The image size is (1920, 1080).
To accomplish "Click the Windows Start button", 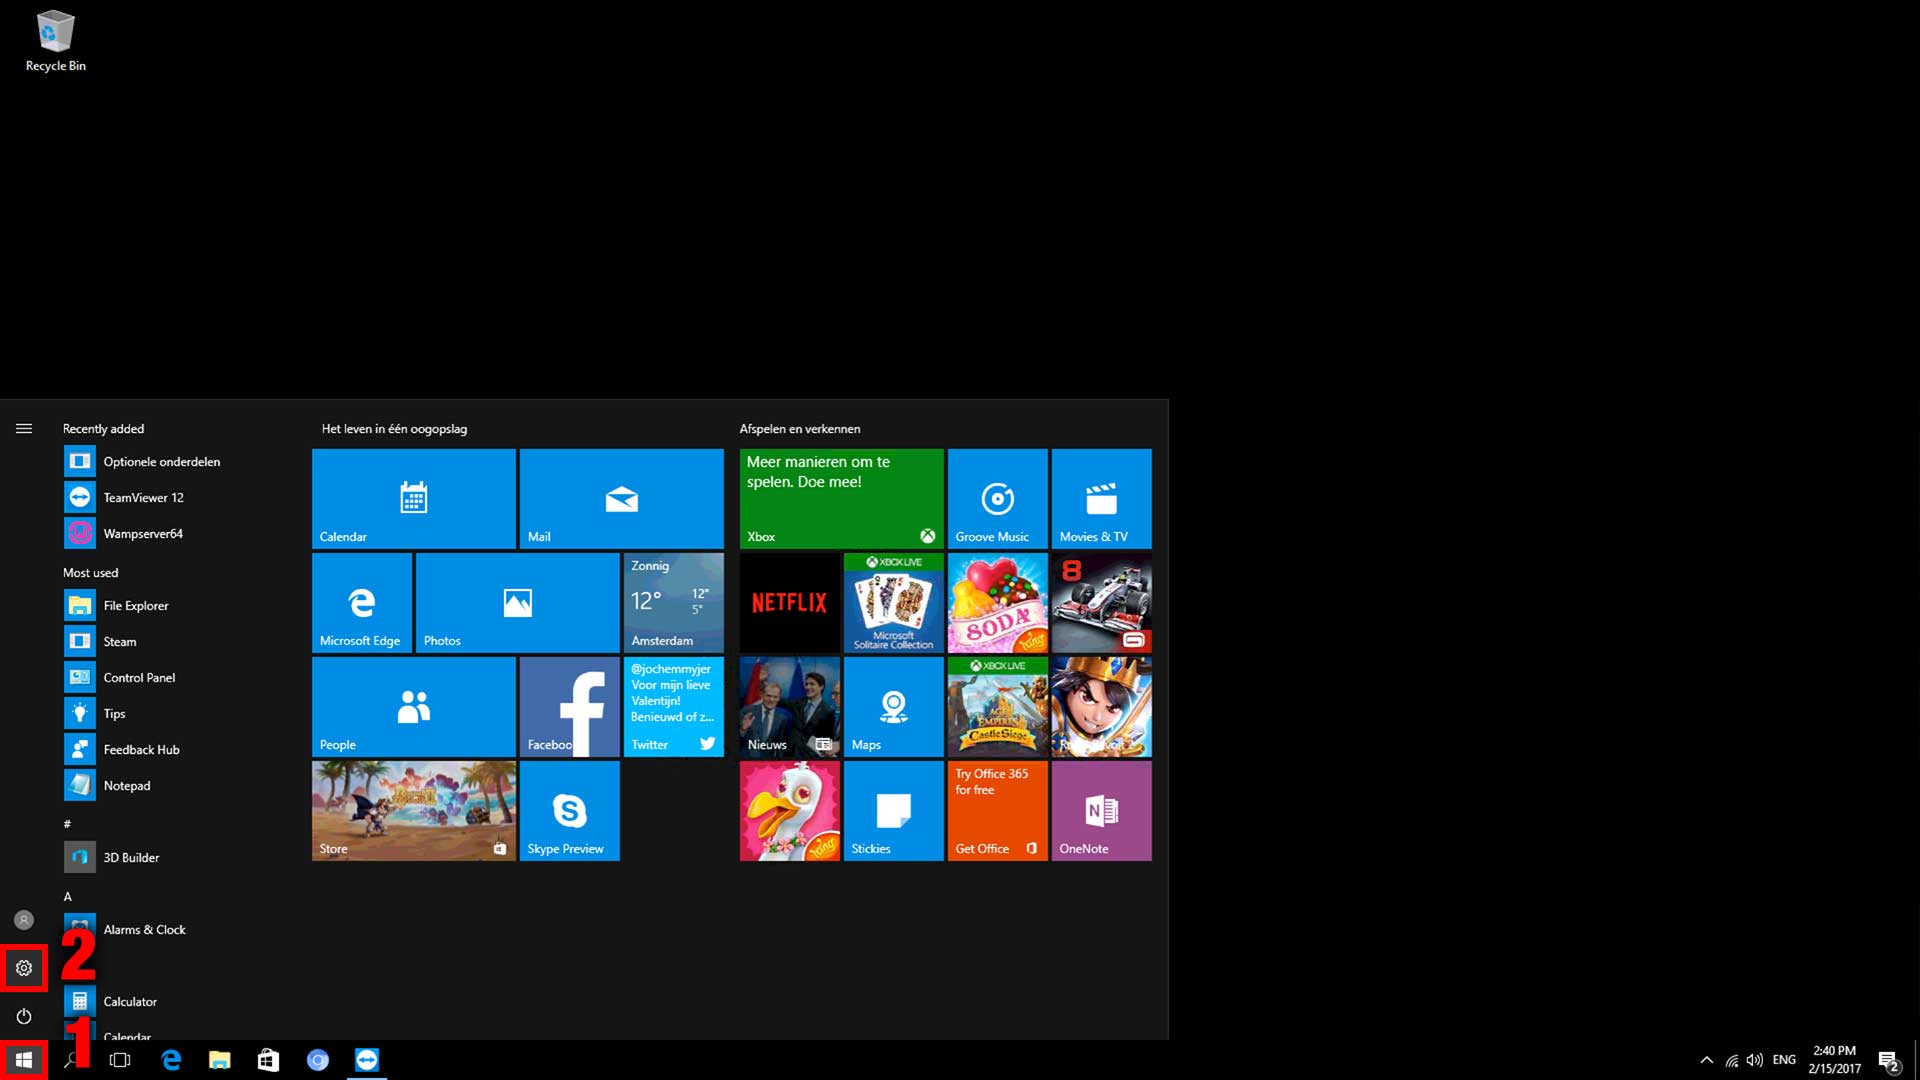I will (x=24, y=1060).
